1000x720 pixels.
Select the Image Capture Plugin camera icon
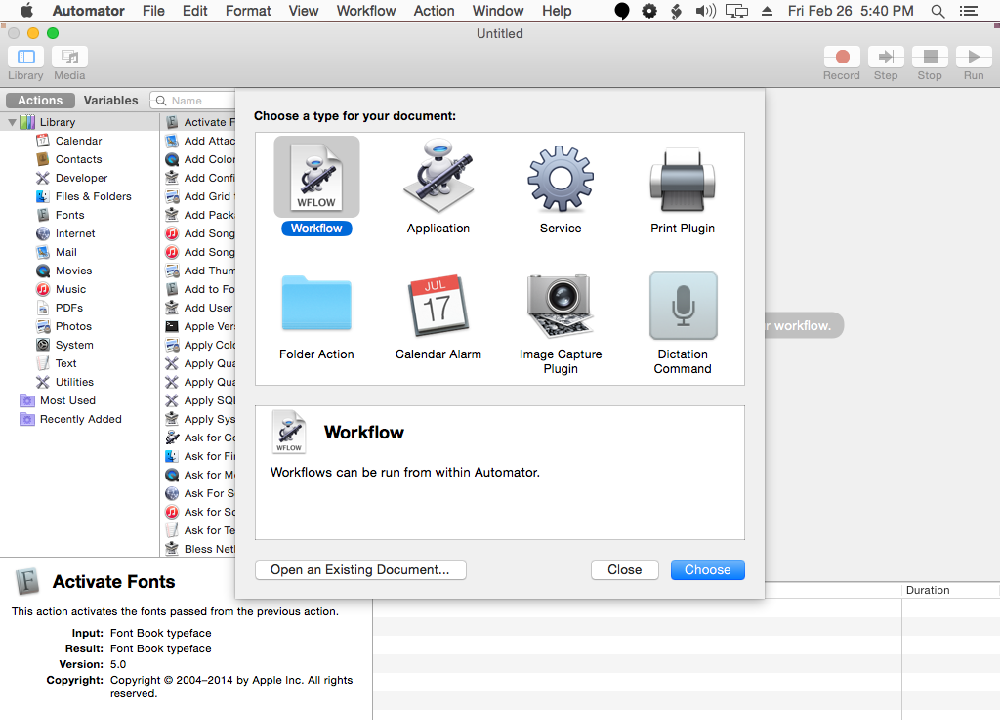pyautogui.click(x=561, y=305)
